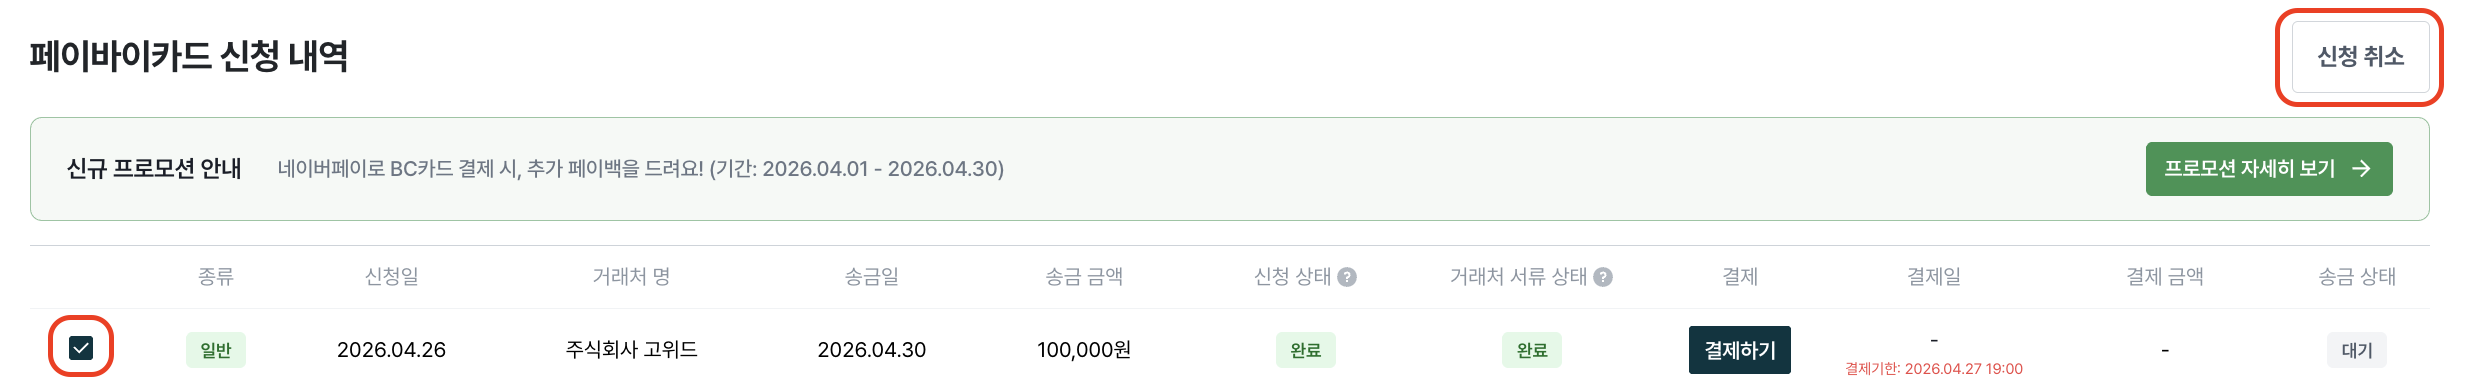
Task: Click the 송금 금액 column header
Action: click(x=1084, y=277)
